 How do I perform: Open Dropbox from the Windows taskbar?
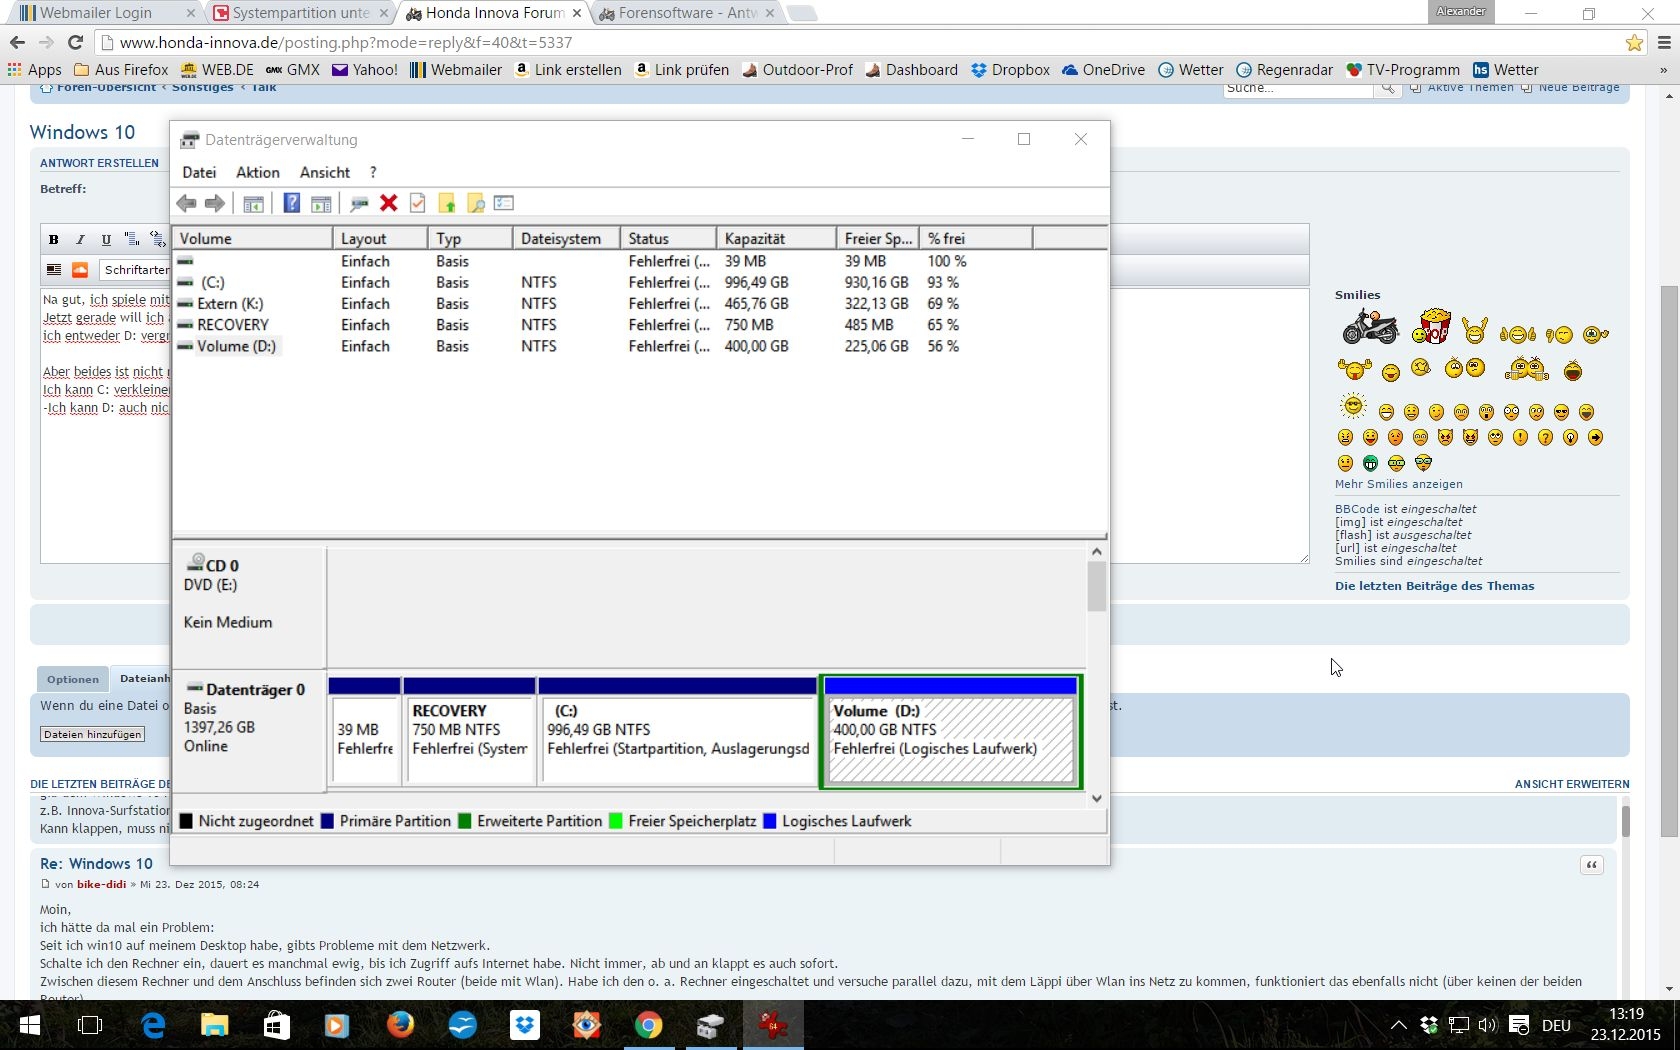coord(525,1025)
